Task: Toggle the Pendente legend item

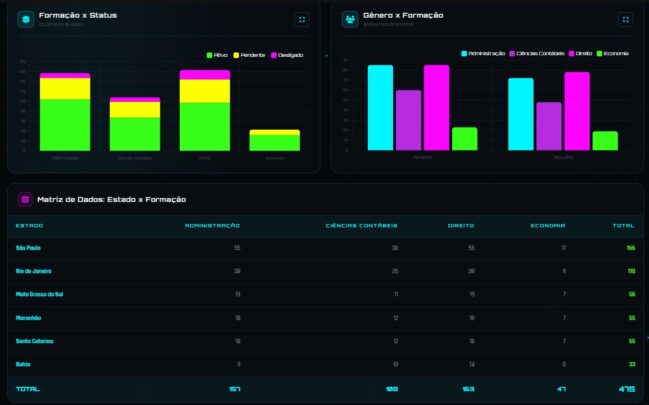Action: (x=248, y=54)
